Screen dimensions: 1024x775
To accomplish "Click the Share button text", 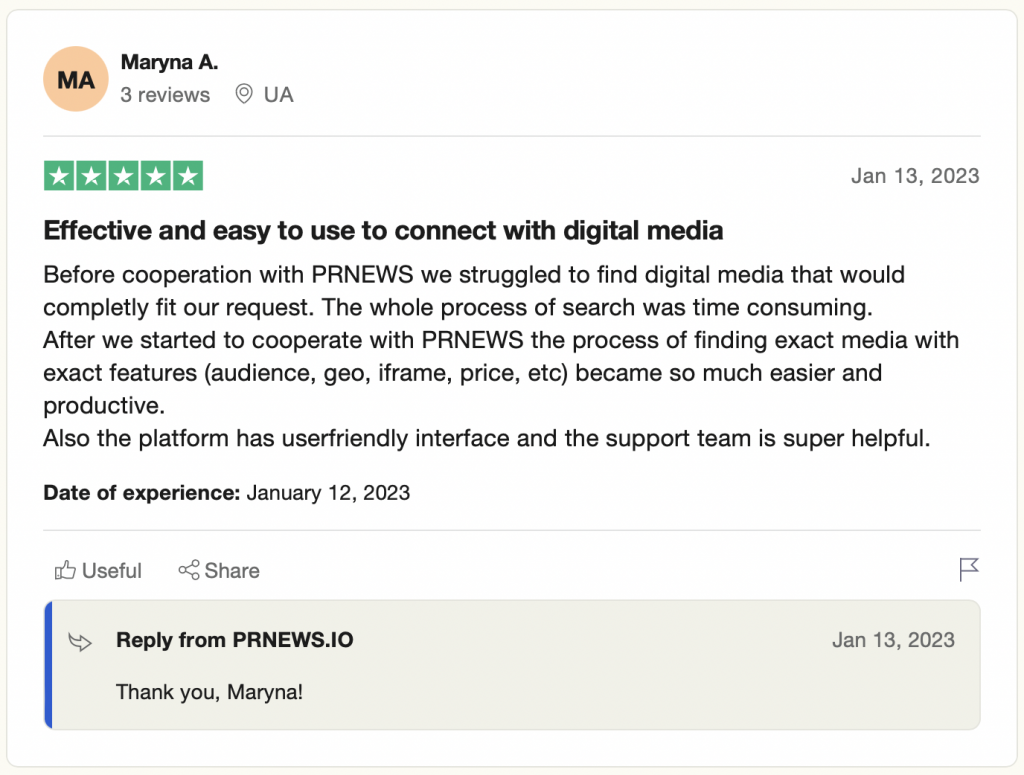I will [x=232, y=571].
